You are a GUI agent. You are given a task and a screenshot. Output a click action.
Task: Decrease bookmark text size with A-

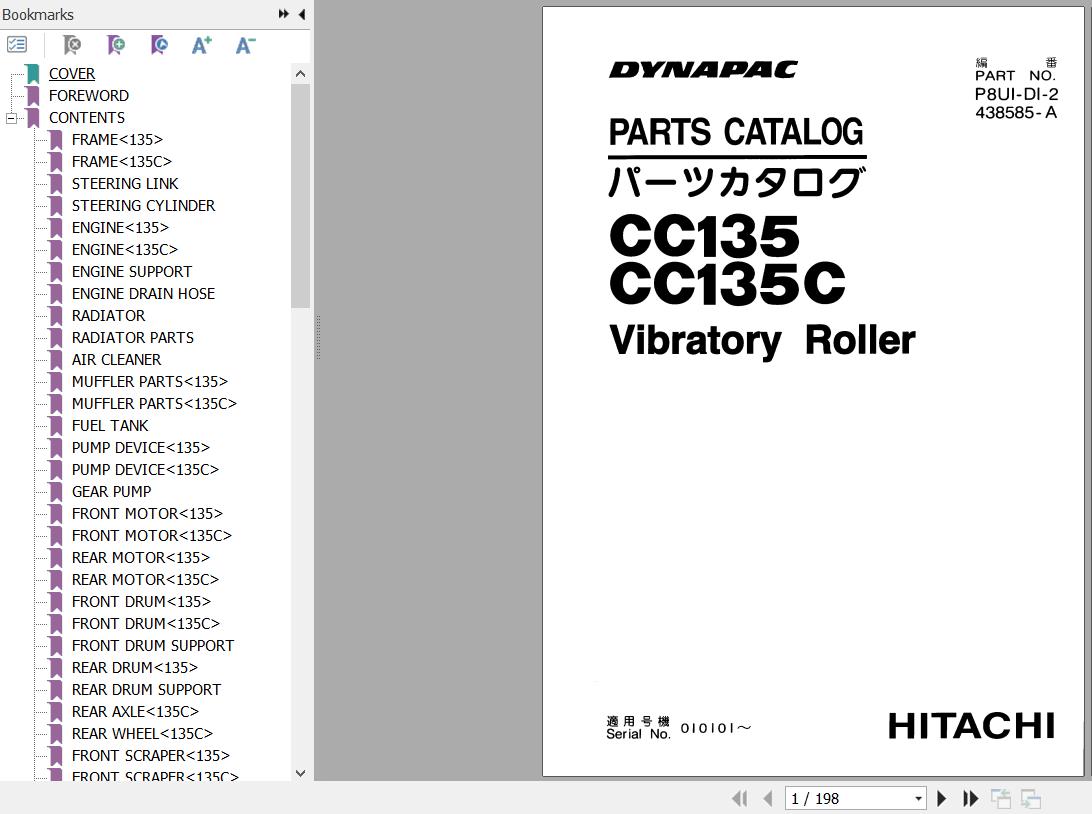pyautogui.click(x=245, y=45)
